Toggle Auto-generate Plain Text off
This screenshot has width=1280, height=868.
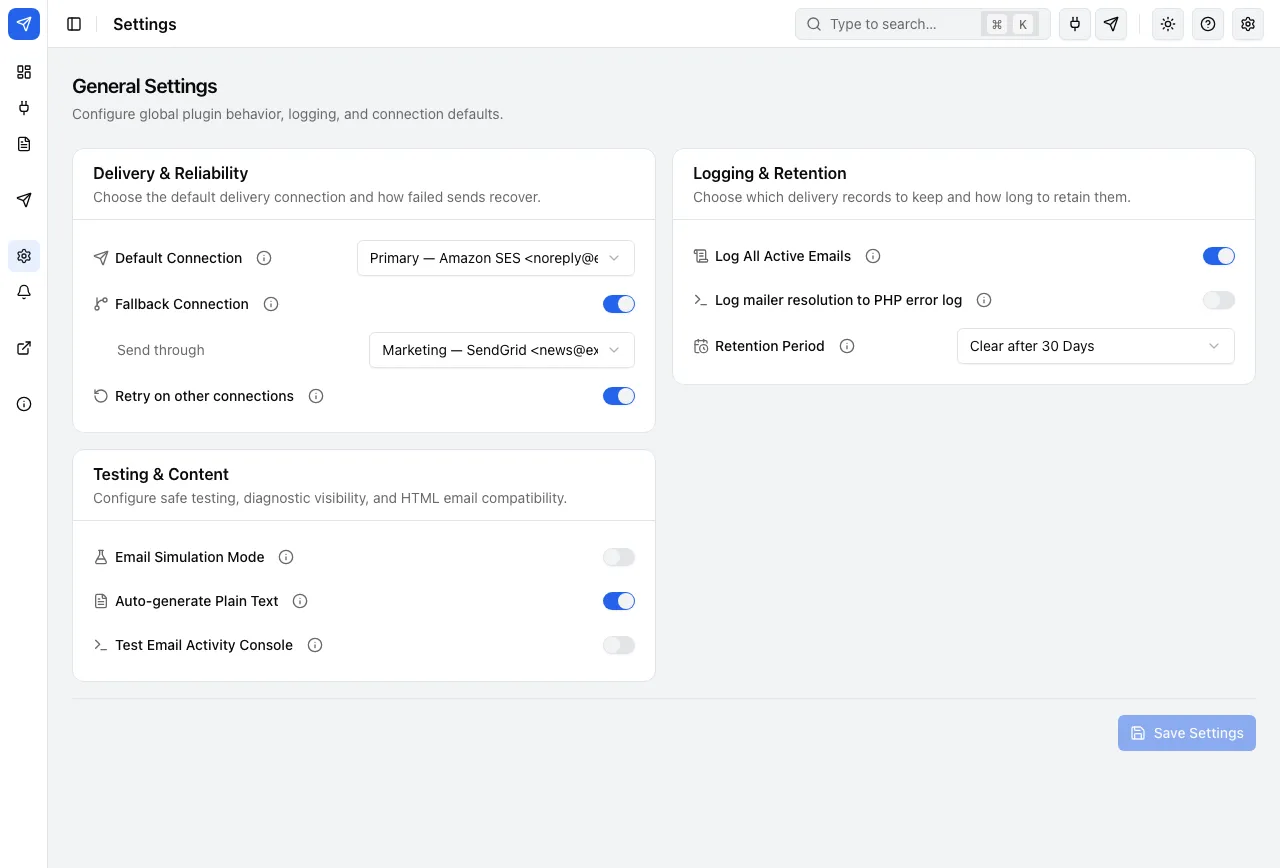click(619, 601)
